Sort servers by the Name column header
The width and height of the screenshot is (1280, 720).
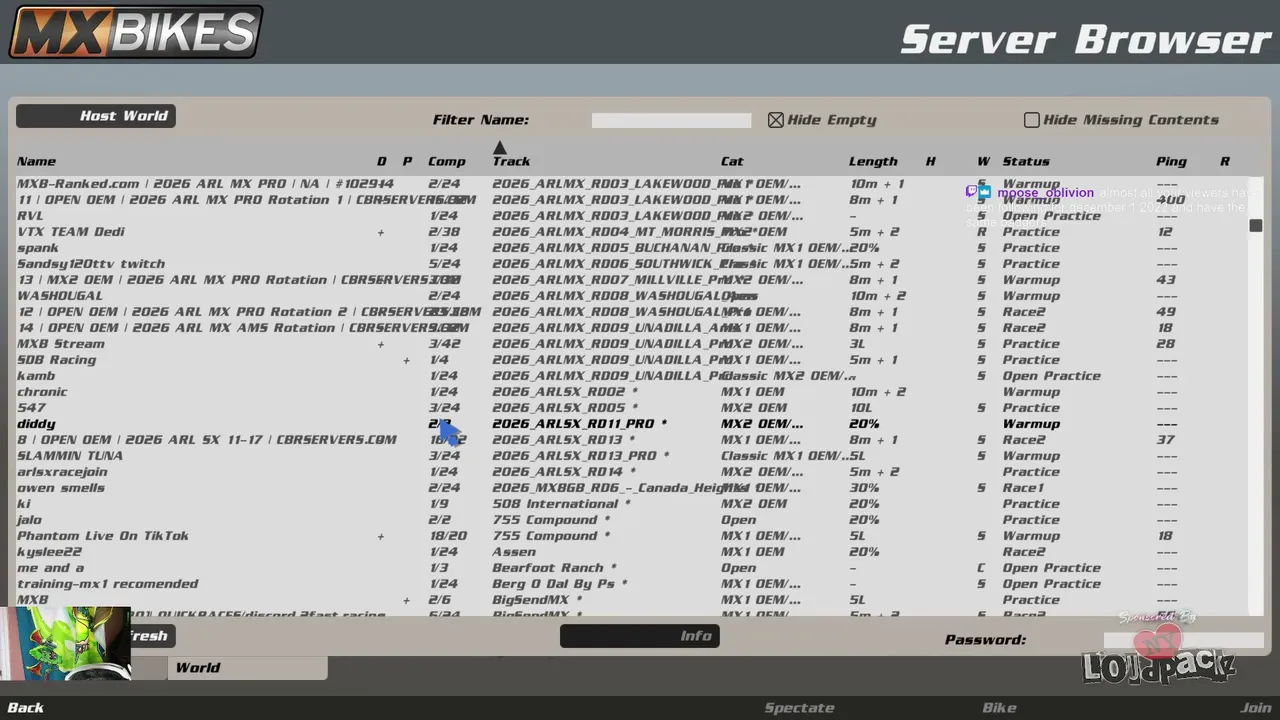click(x=36, y=161)
